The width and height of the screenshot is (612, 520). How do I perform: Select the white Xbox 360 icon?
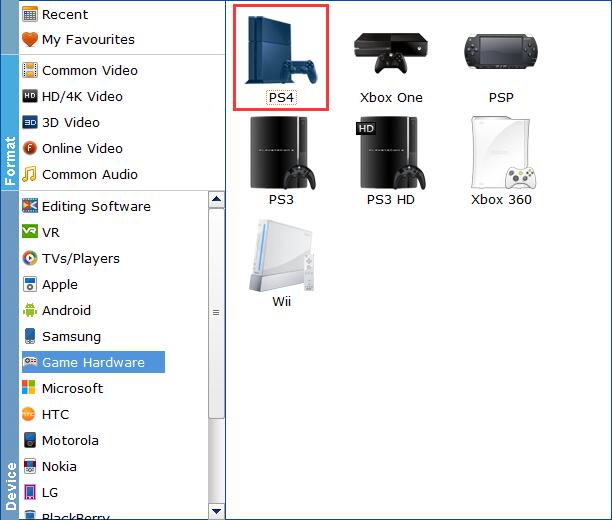[x=503, y=153]
